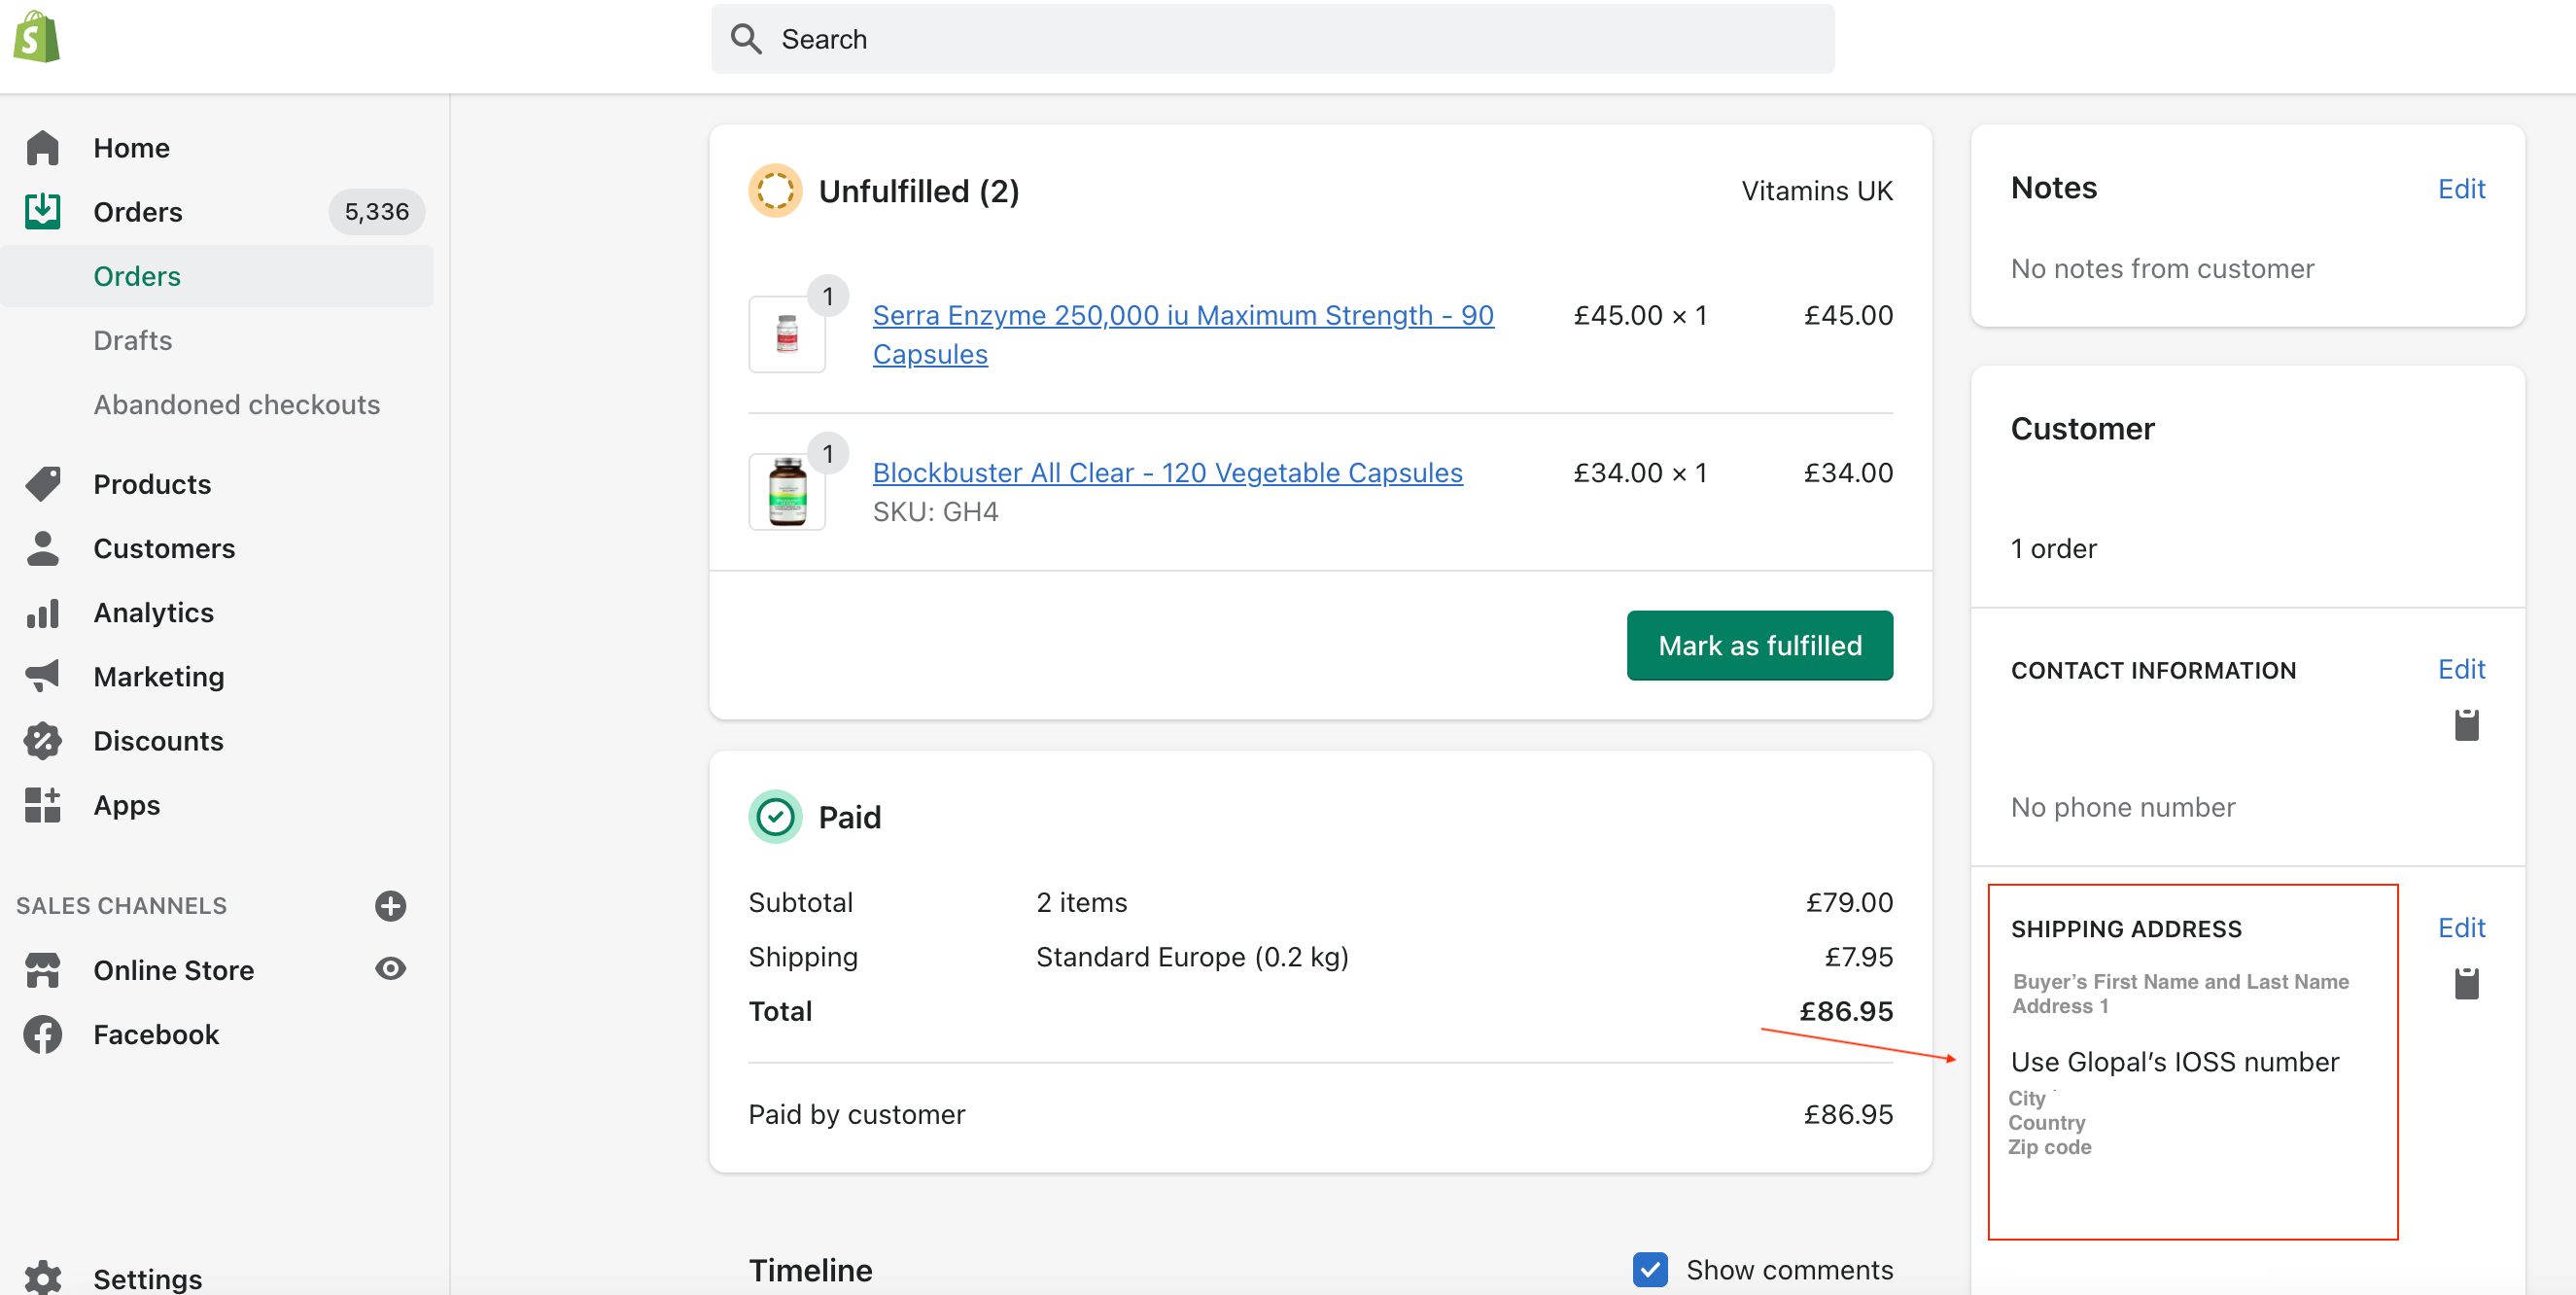Go to Analytics section
The image size is (2576, 1295).
click(x=154, y=612)
